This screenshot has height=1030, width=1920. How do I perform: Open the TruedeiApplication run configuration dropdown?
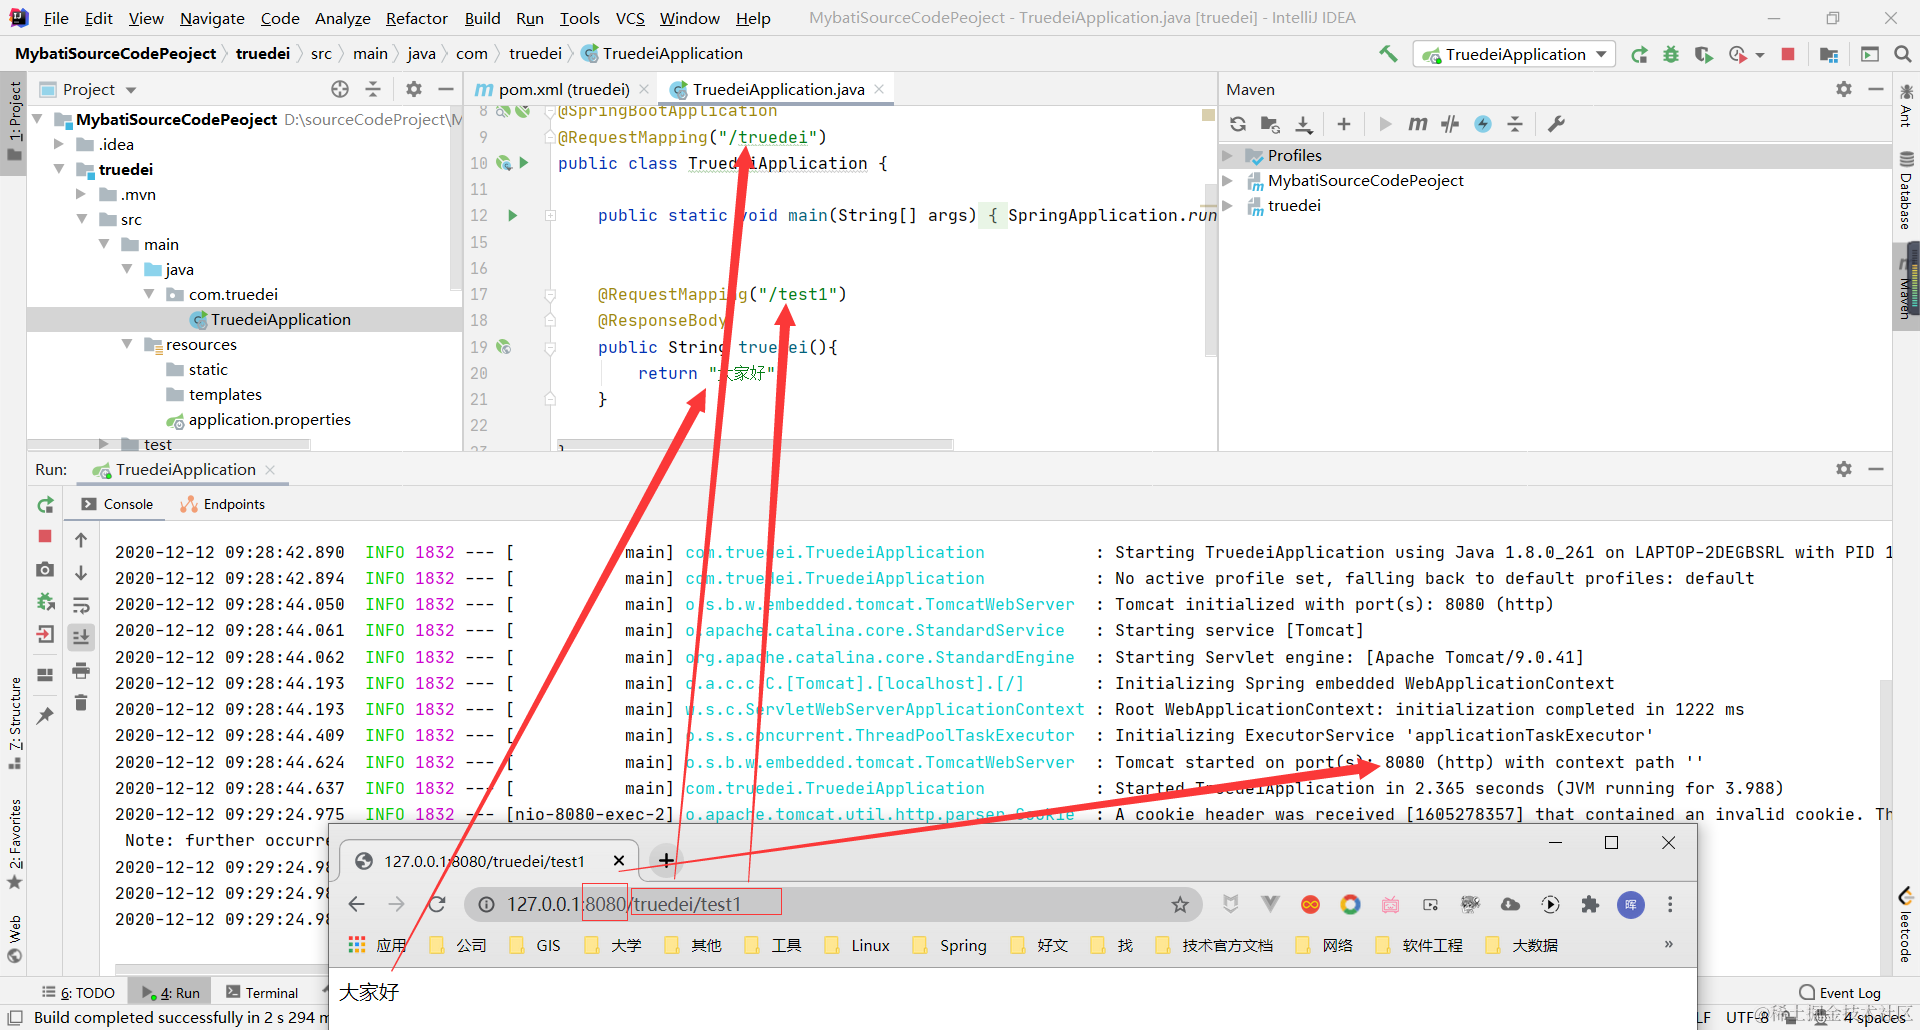[1514, 54]
